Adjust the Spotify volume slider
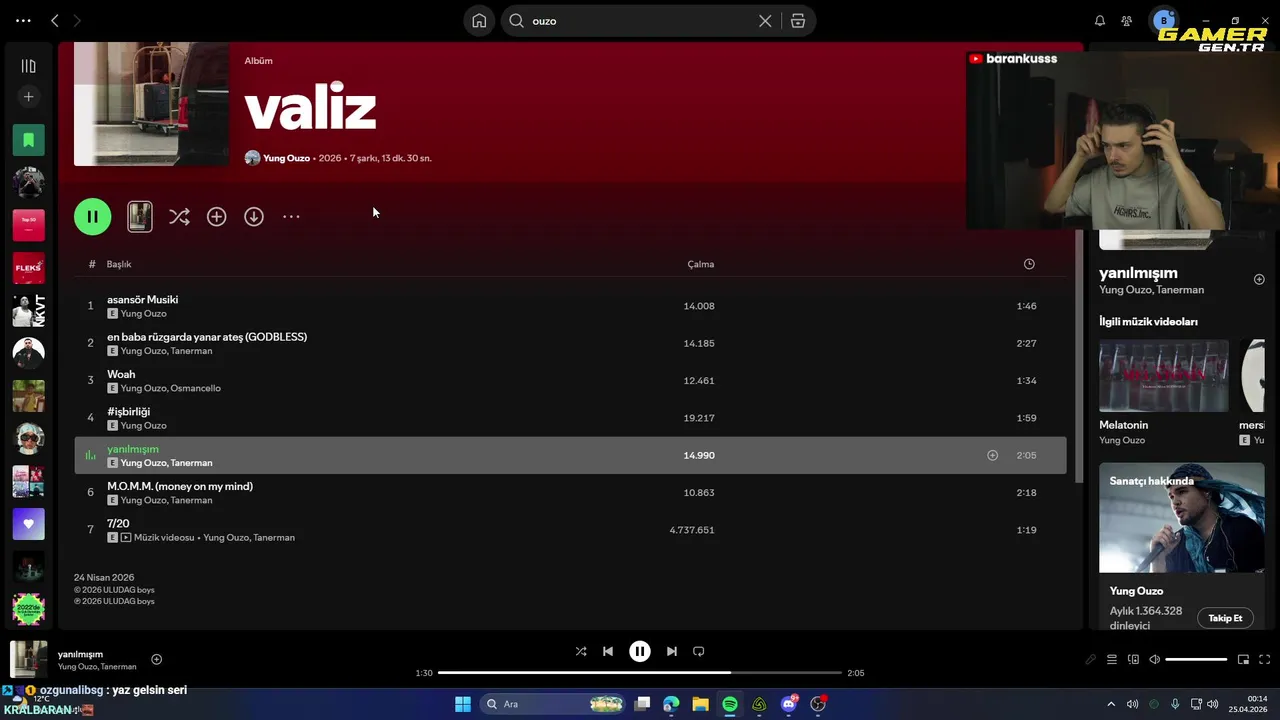 pos(1196,660)
